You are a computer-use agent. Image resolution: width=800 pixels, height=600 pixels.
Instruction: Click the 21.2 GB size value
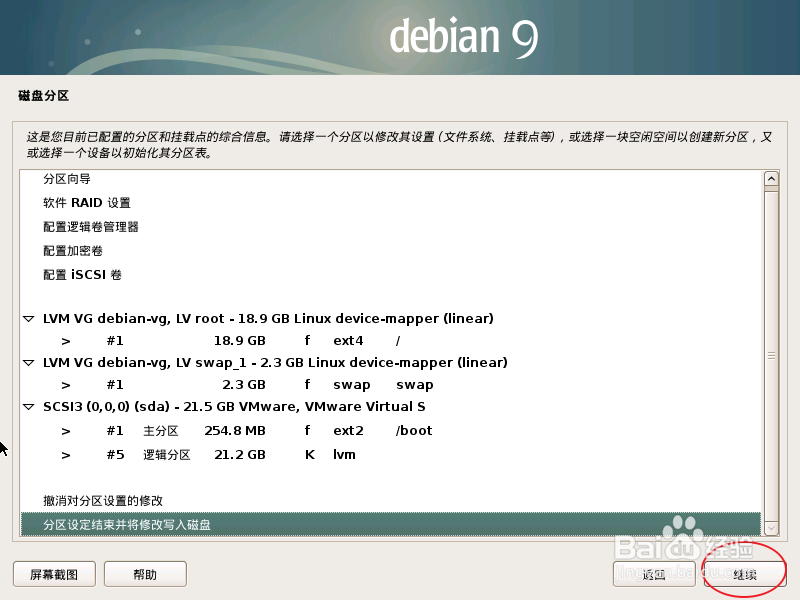tap(240, 455)
